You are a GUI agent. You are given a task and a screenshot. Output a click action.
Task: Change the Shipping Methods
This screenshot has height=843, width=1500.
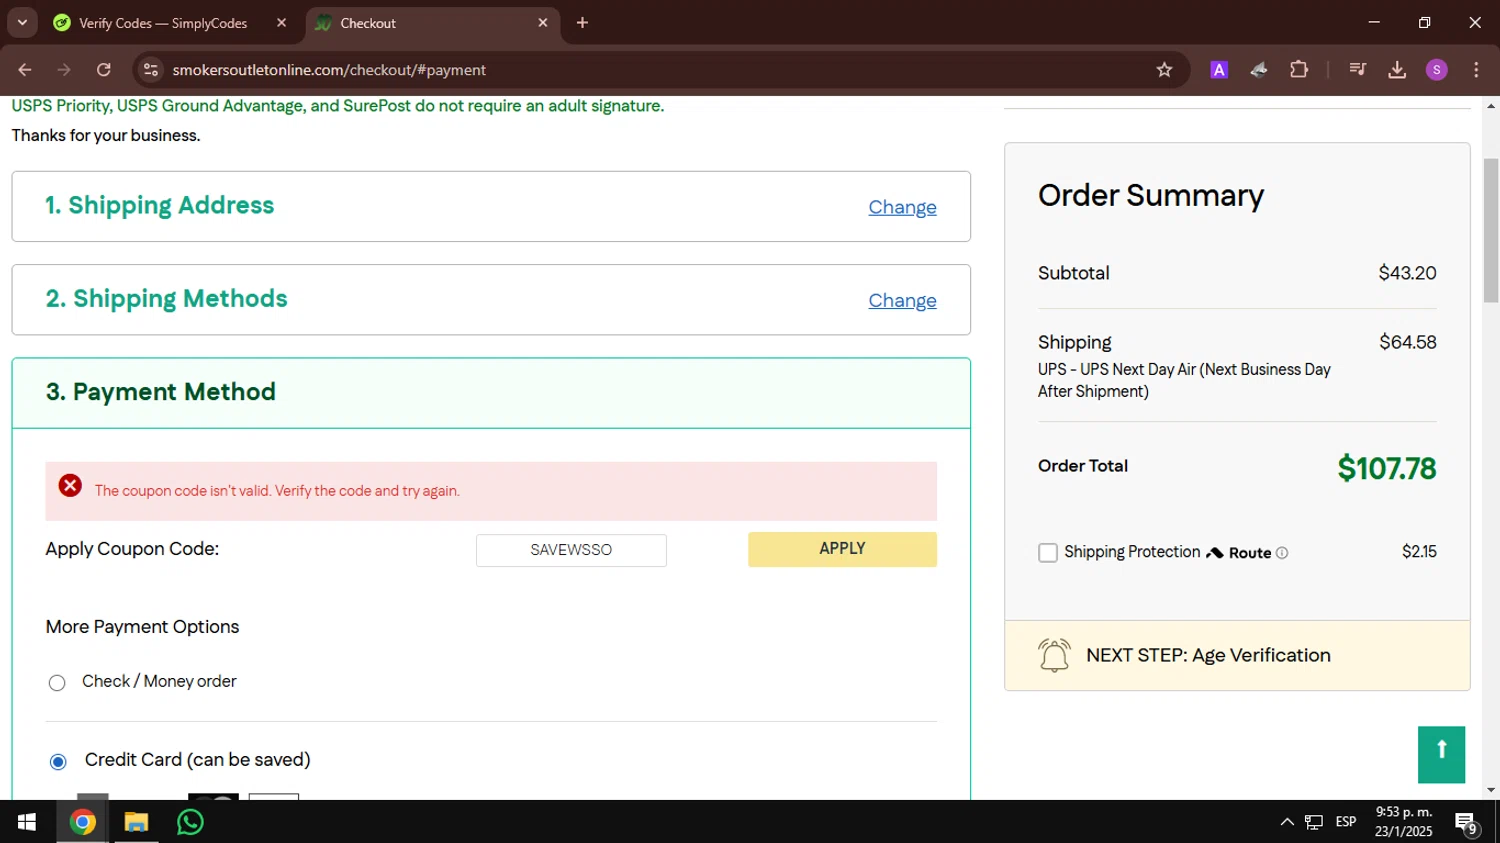(902, 300)
